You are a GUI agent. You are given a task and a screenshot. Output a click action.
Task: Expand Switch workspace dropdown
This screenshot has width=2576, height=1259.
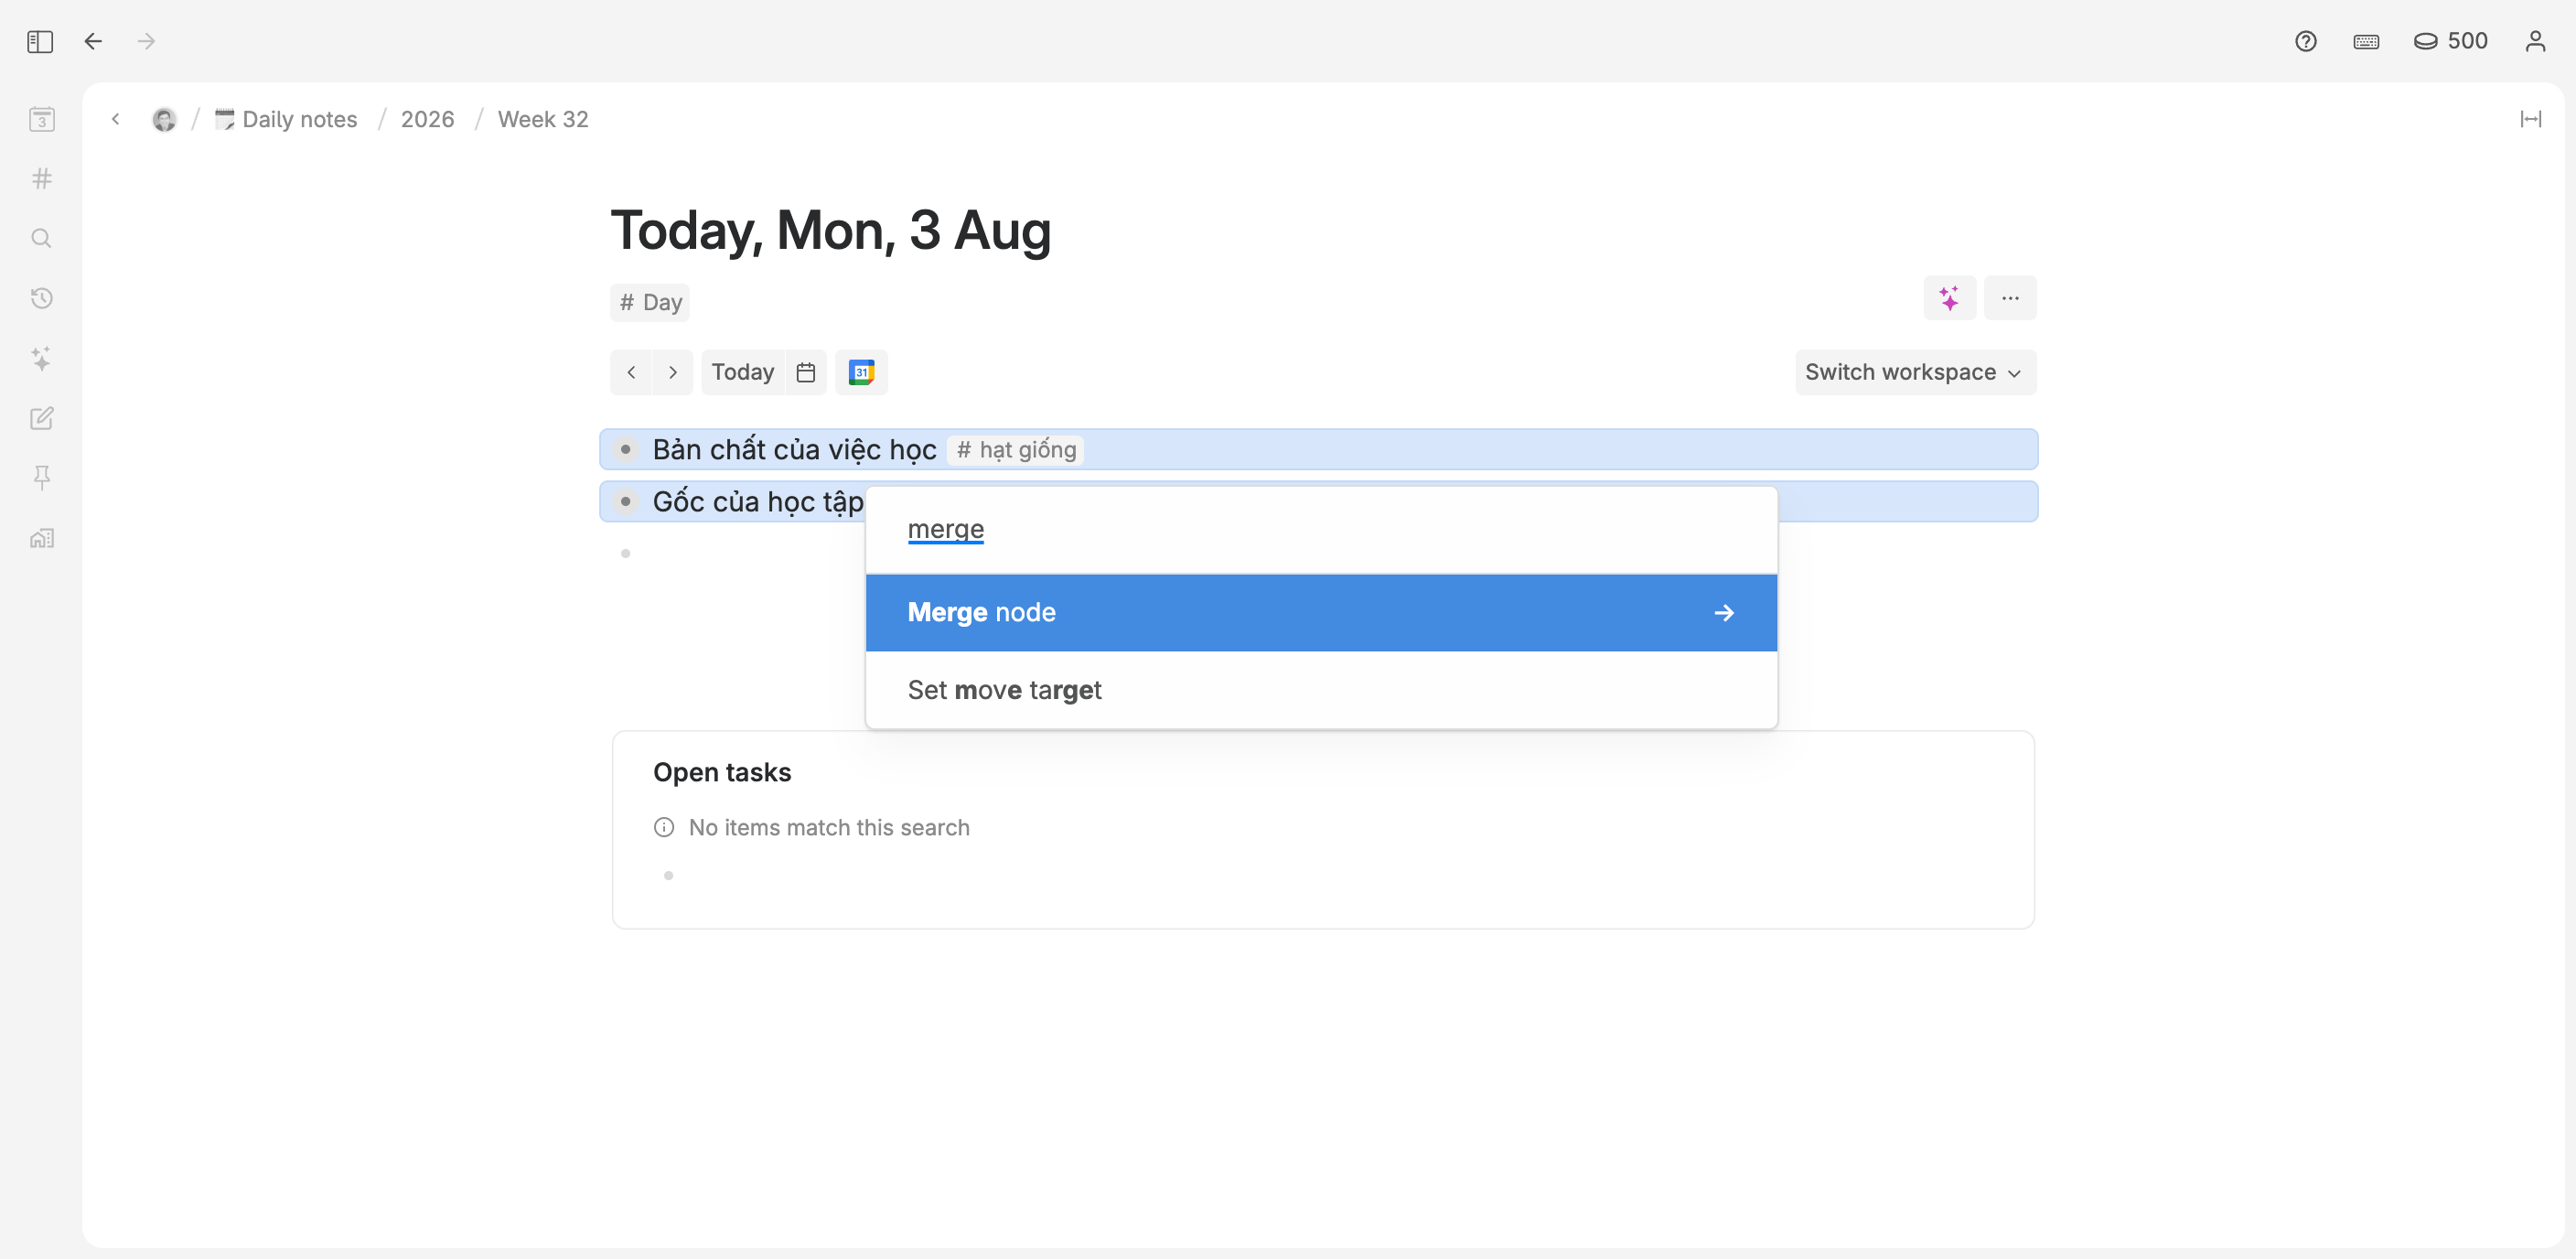click(1915, 372)
